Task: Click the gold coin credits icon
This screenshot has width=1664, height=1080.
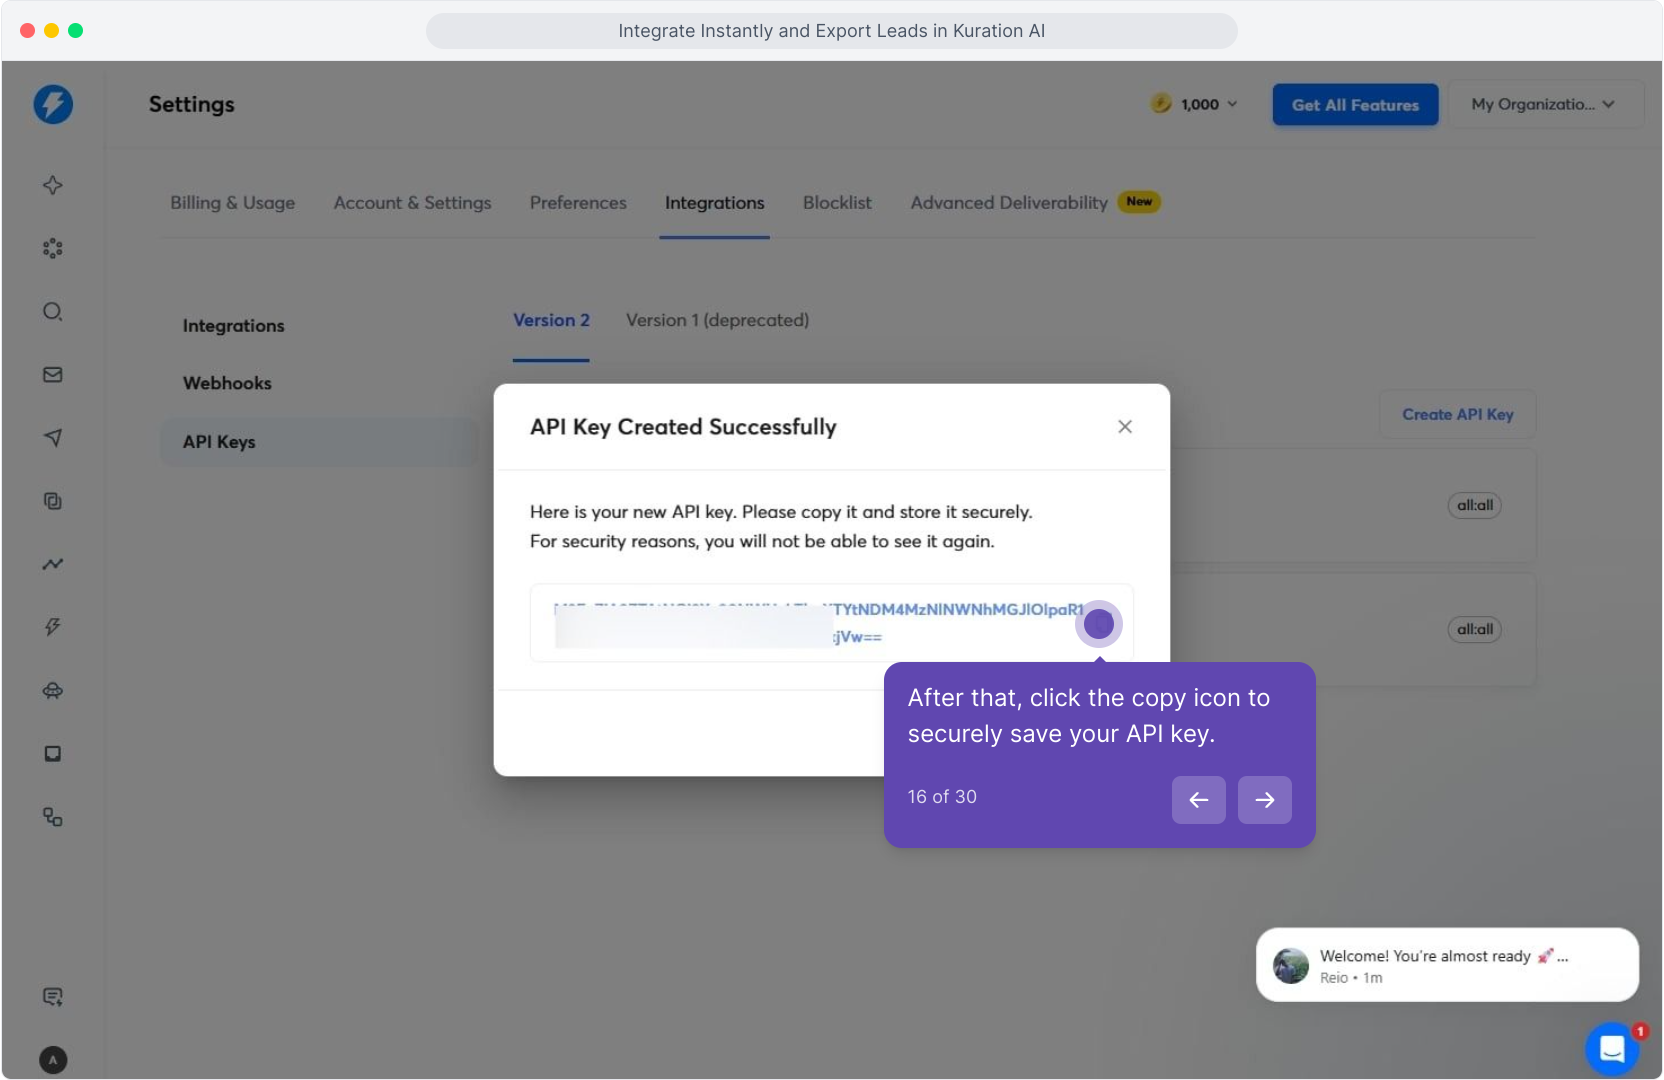Action: [x=1161, y=103]
